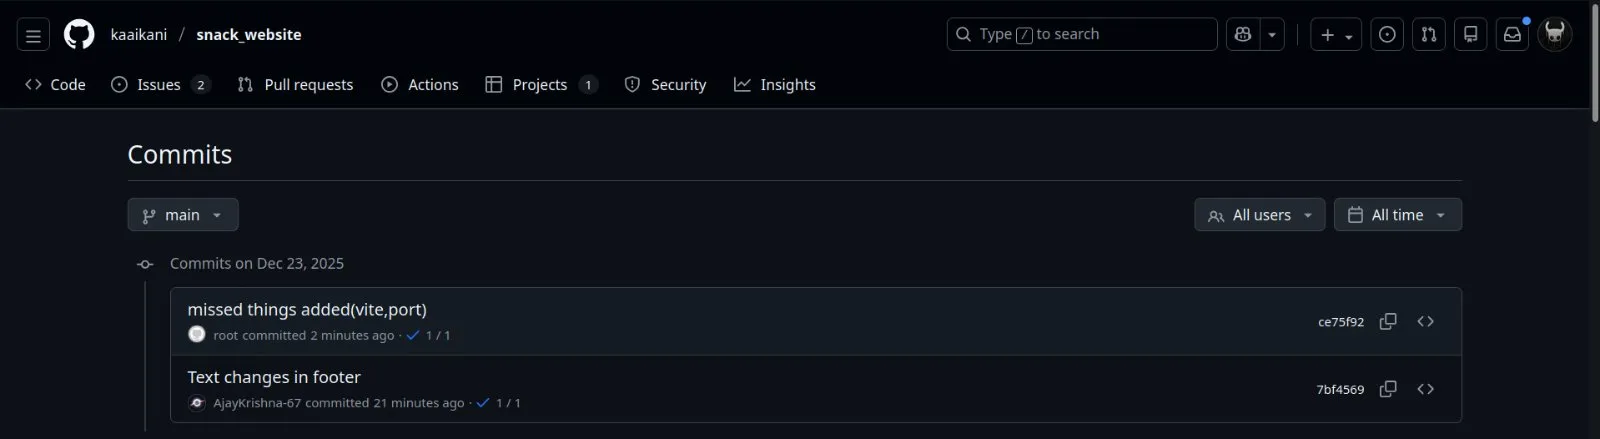This screenshot has height=439, width=1600.
Task: Expand the create new plus dropdown
Action: pyautogui.click(x=1336, y=35)
